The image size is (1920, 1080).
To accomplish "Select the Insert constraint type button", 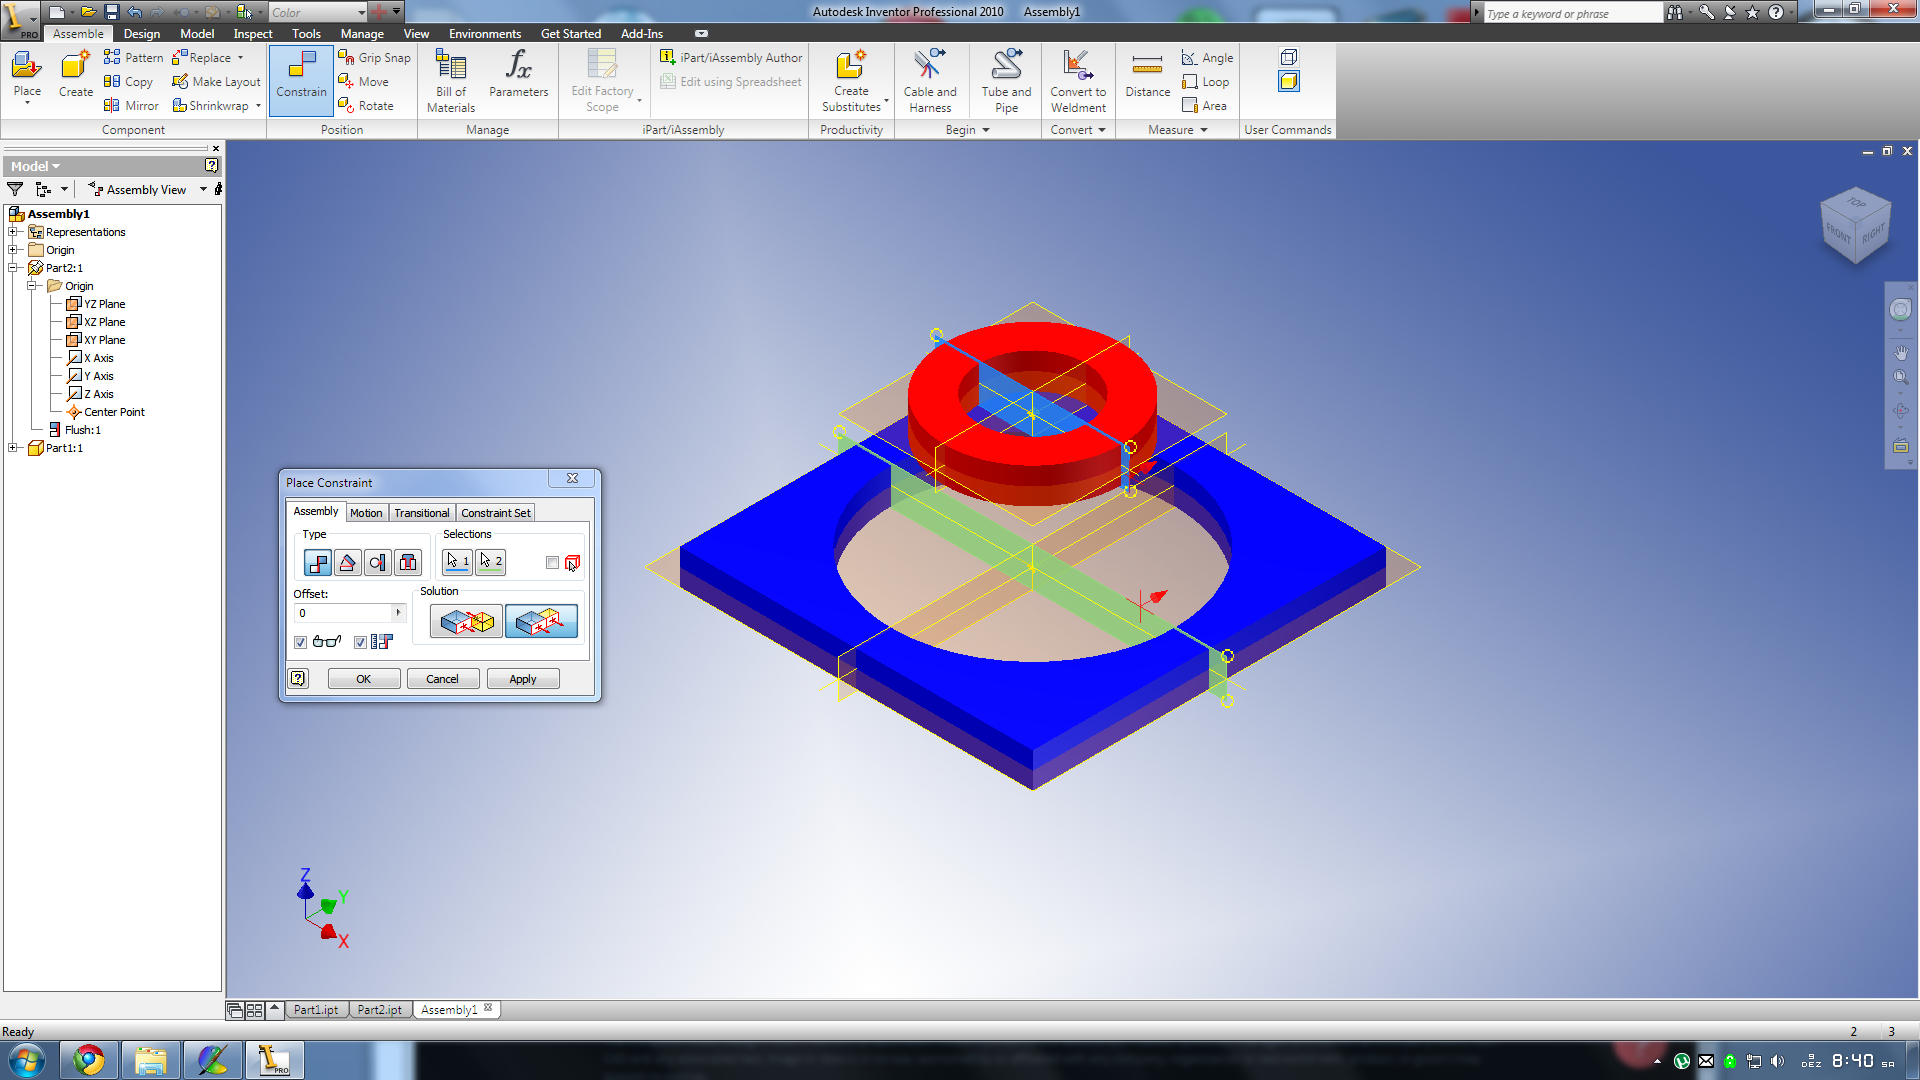I will pyautogui.click(x=408, y=563).
